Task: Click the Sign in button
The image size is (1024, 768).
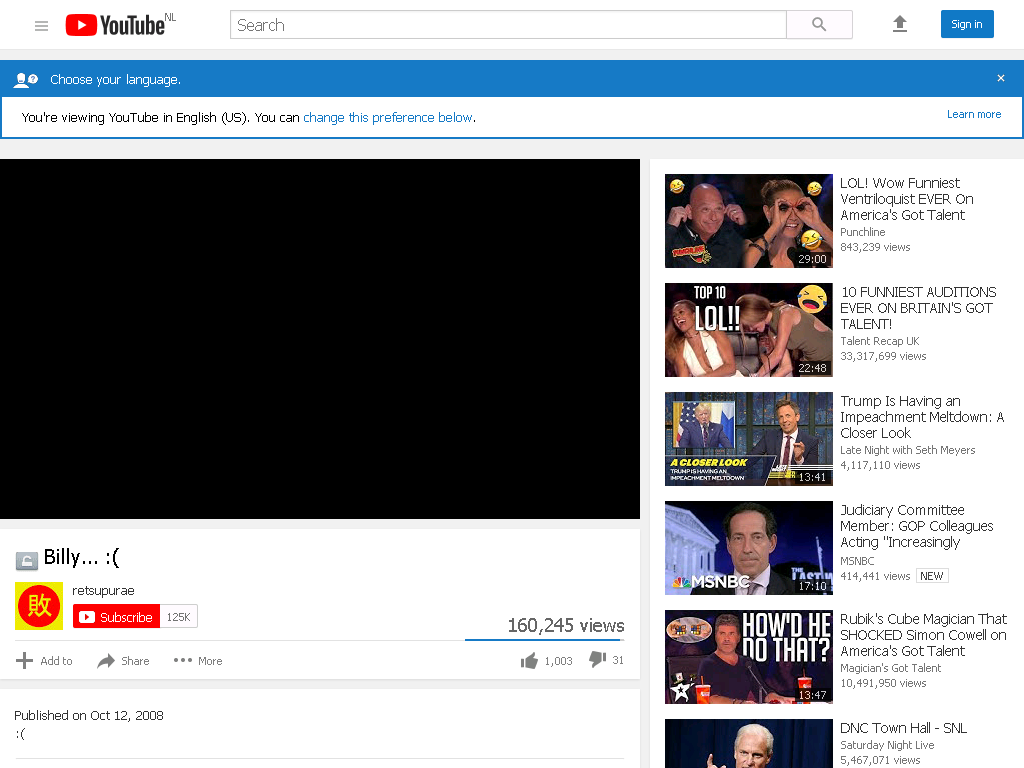Action: tap(967, 24)
